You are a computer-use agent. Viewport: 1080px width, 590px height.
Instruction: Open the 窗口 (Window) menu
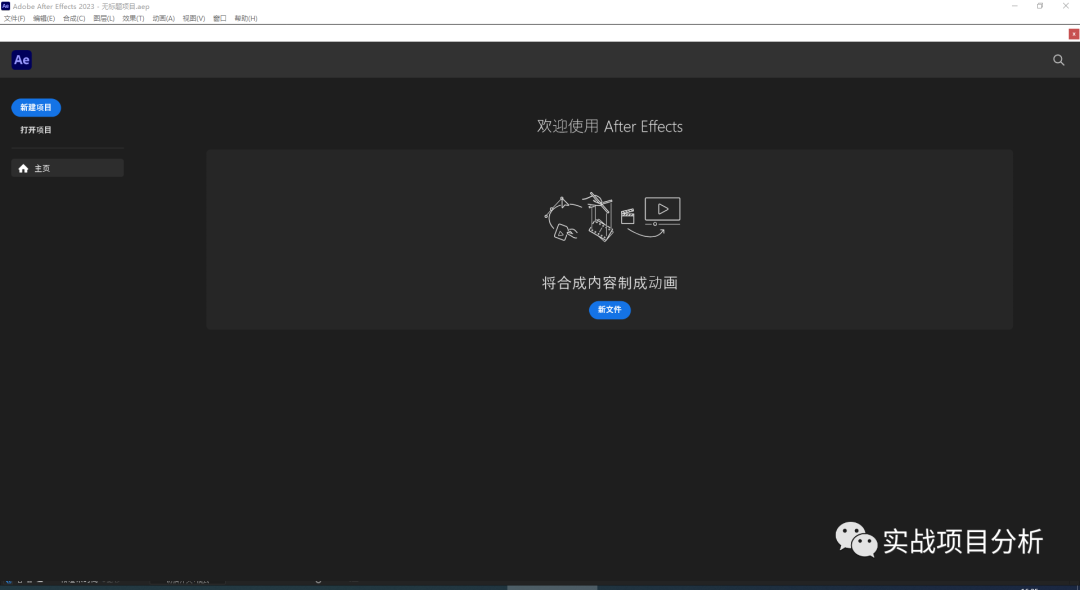[218, 17]
